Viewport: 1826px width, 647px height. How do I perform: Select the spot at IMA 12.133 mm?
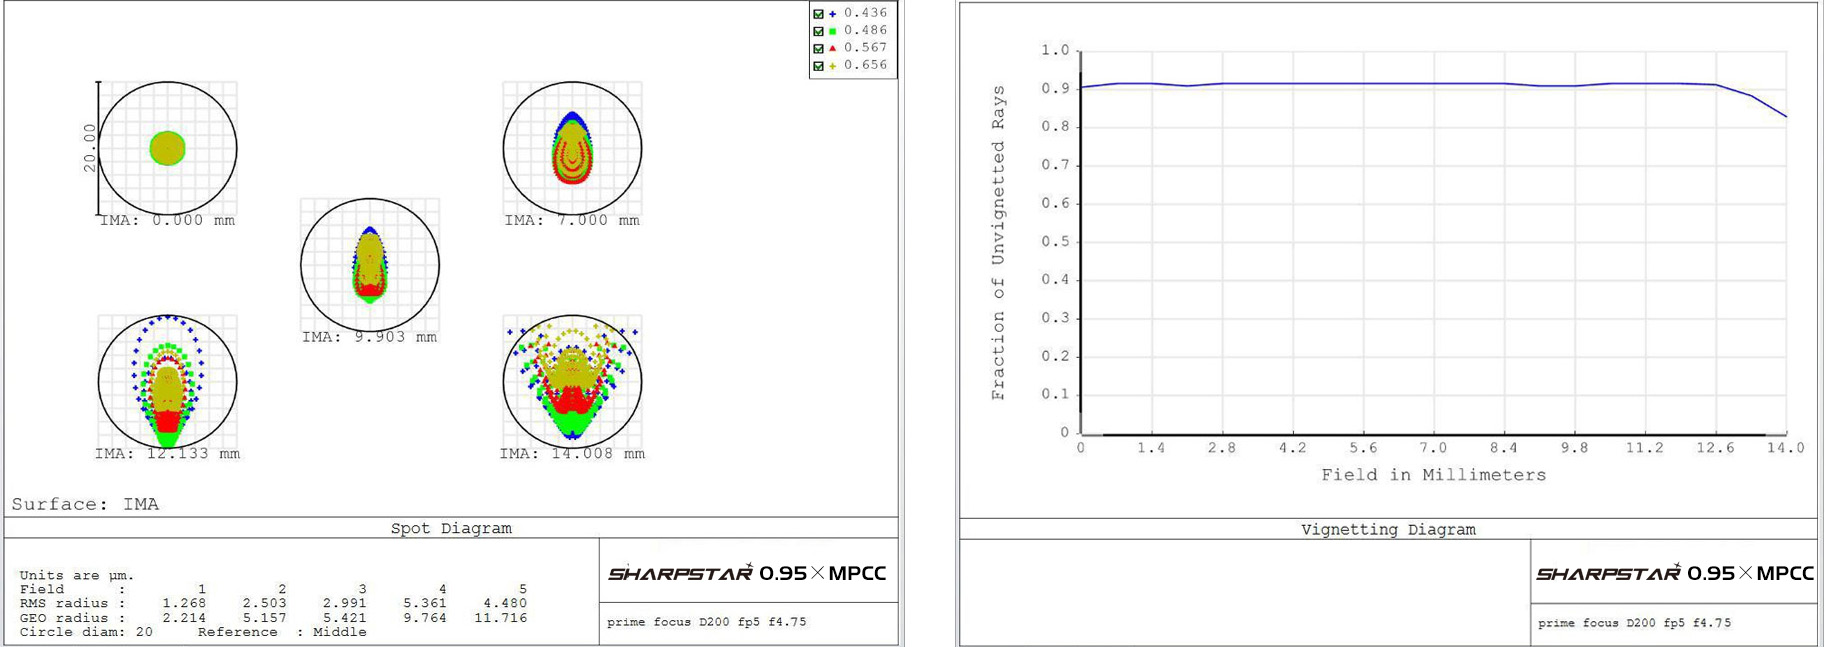[x=168, y=382]
